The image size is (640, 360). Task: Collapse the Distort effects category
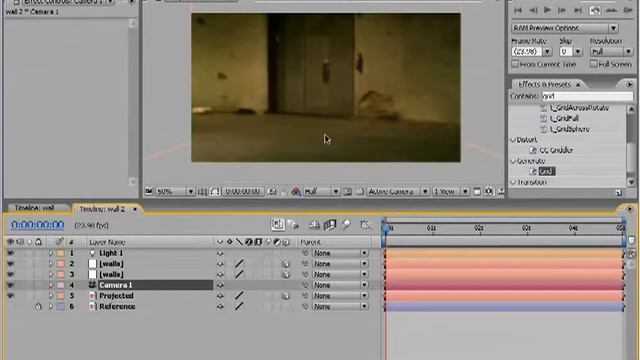513,140
